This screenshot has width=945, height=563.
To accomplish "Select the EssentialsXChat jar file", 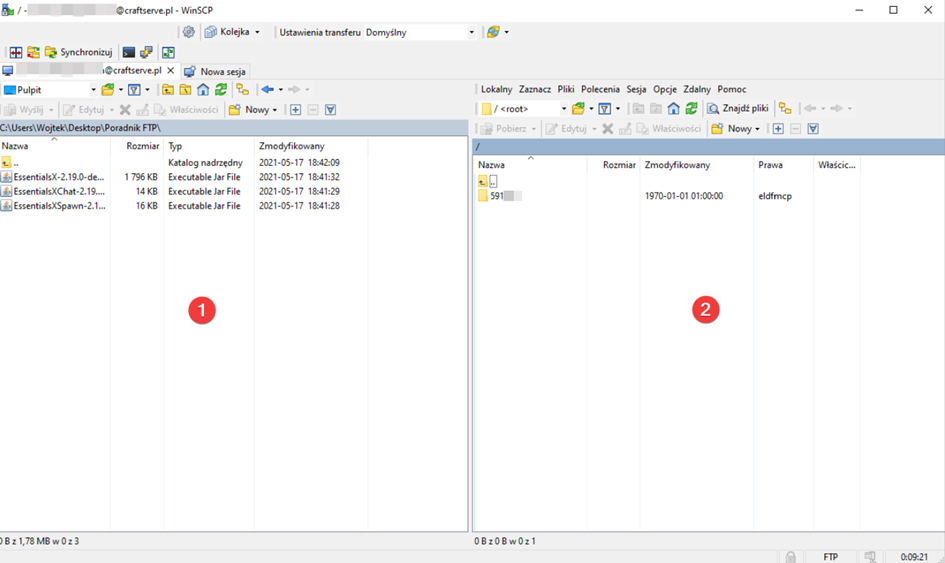I will point(57,191).
